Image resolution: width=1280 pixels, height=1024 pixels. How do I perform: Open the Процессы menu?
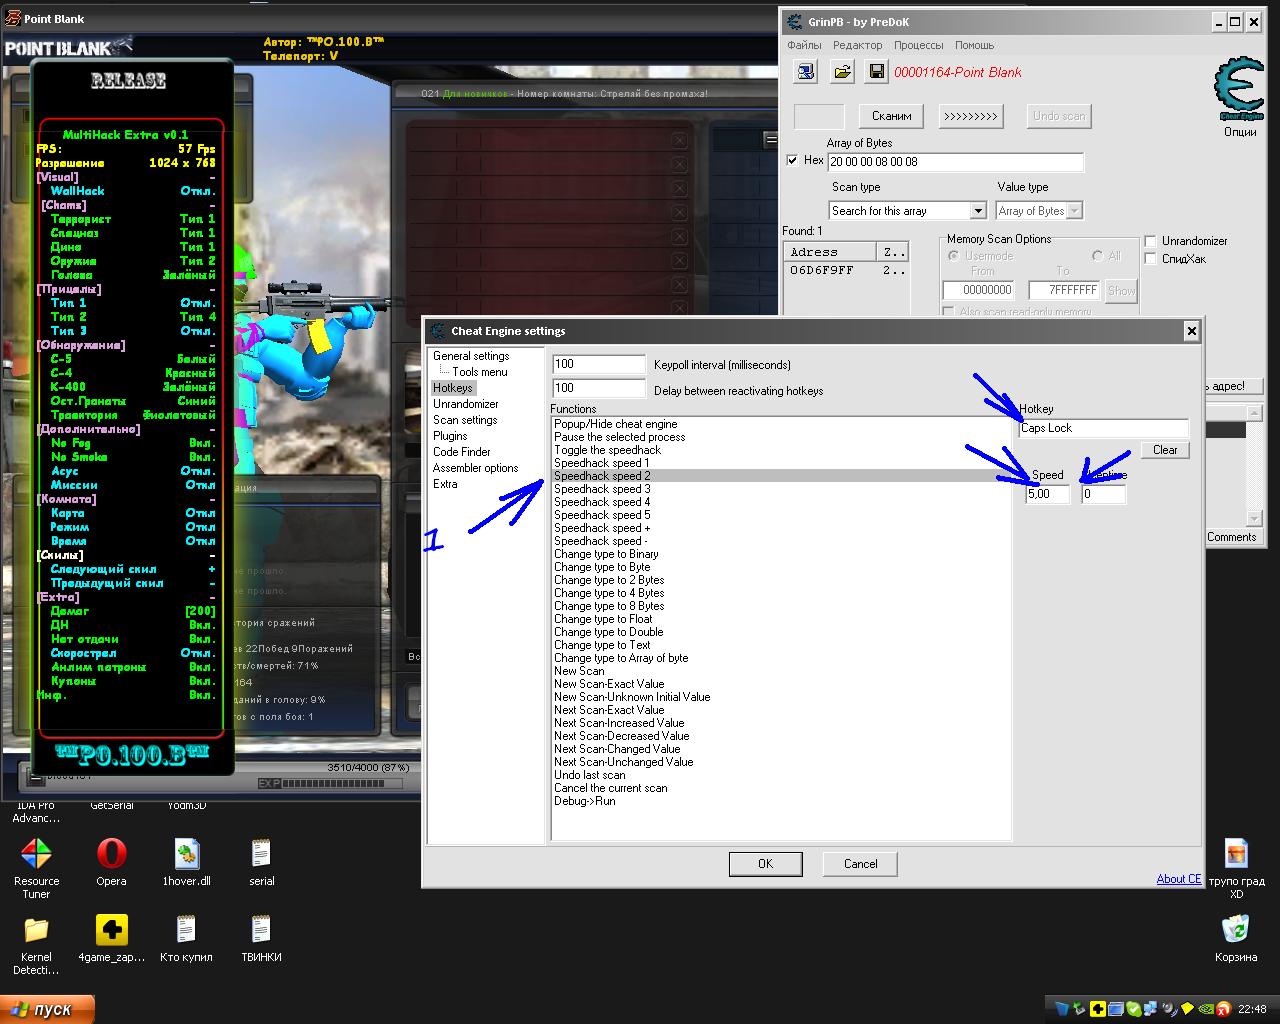[x=918, y=45]
